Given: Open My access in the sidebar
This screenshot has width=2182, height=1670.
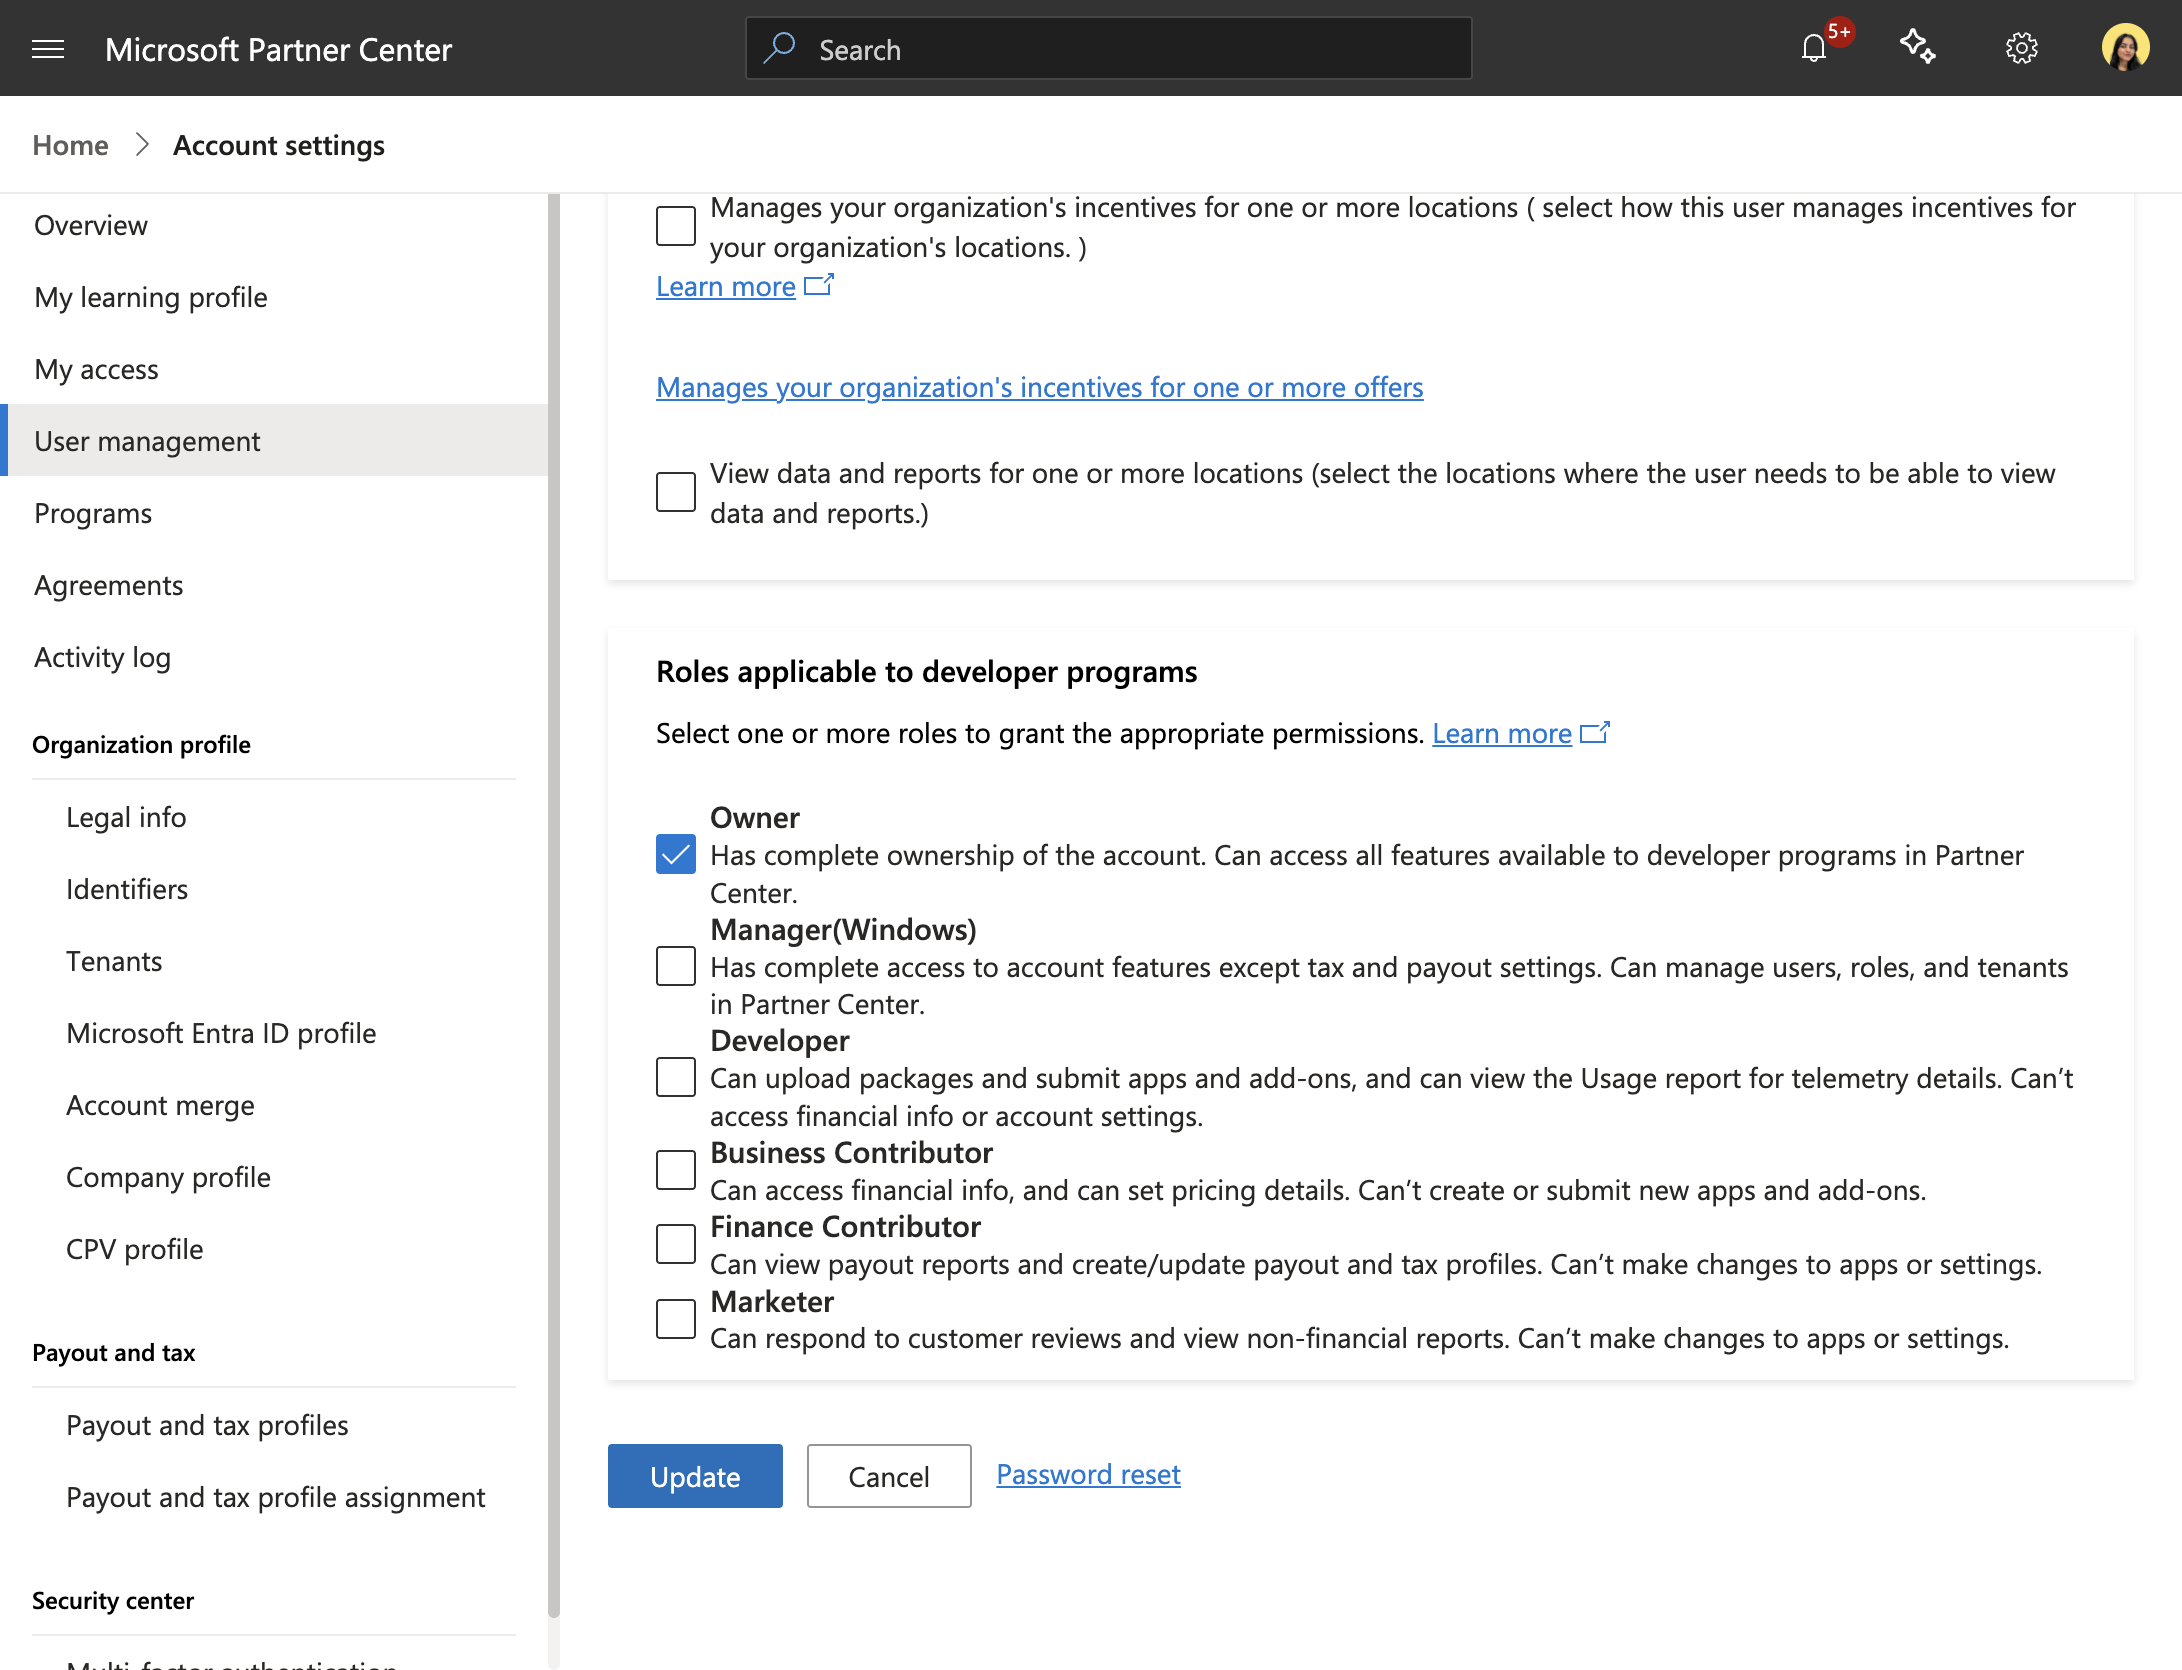Looking at the screenshot, I should 274,369.
